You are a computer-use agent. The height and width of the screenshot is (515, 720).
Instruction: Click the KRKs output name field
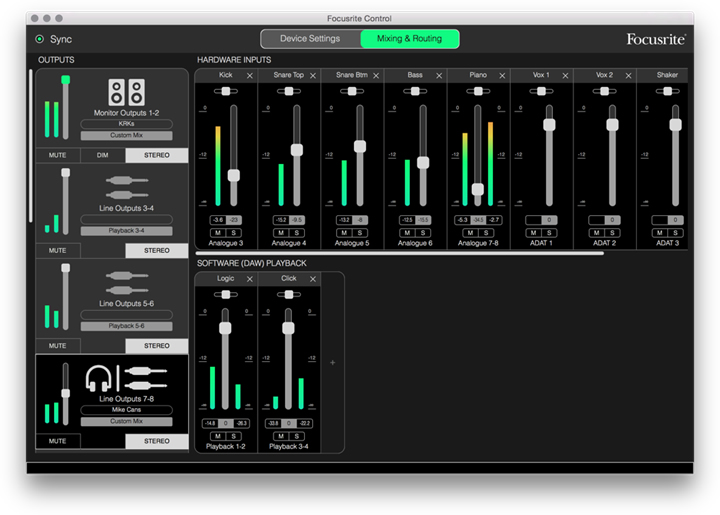pos(126,124)
